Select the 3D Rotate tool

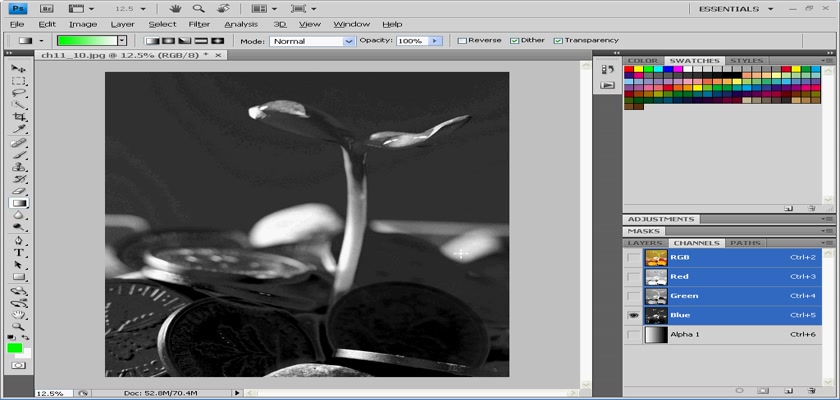click(x=19, y=291)
